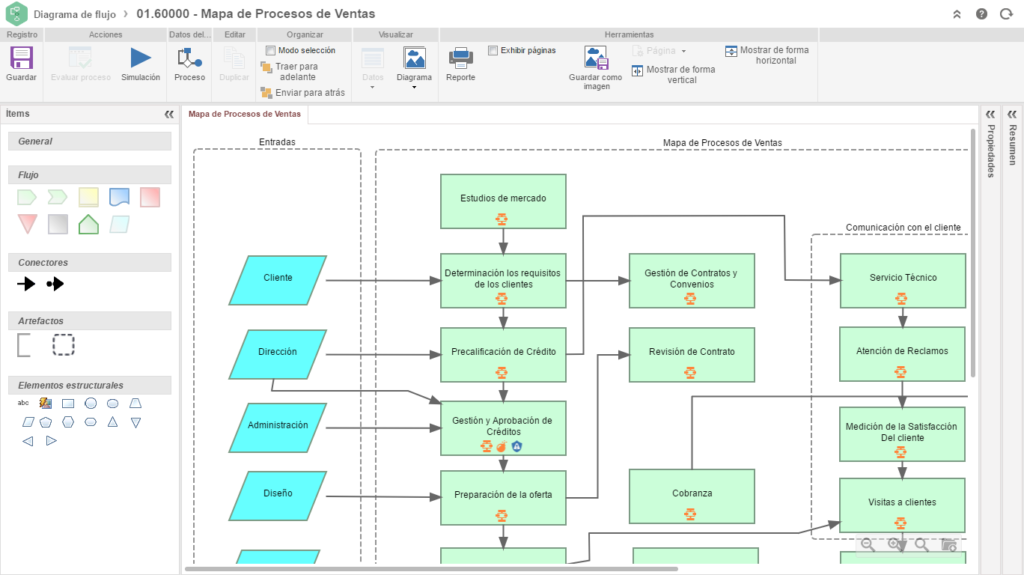
Task: Select Mapa de Procesos de Ventas tab
Action: [244, 114]
